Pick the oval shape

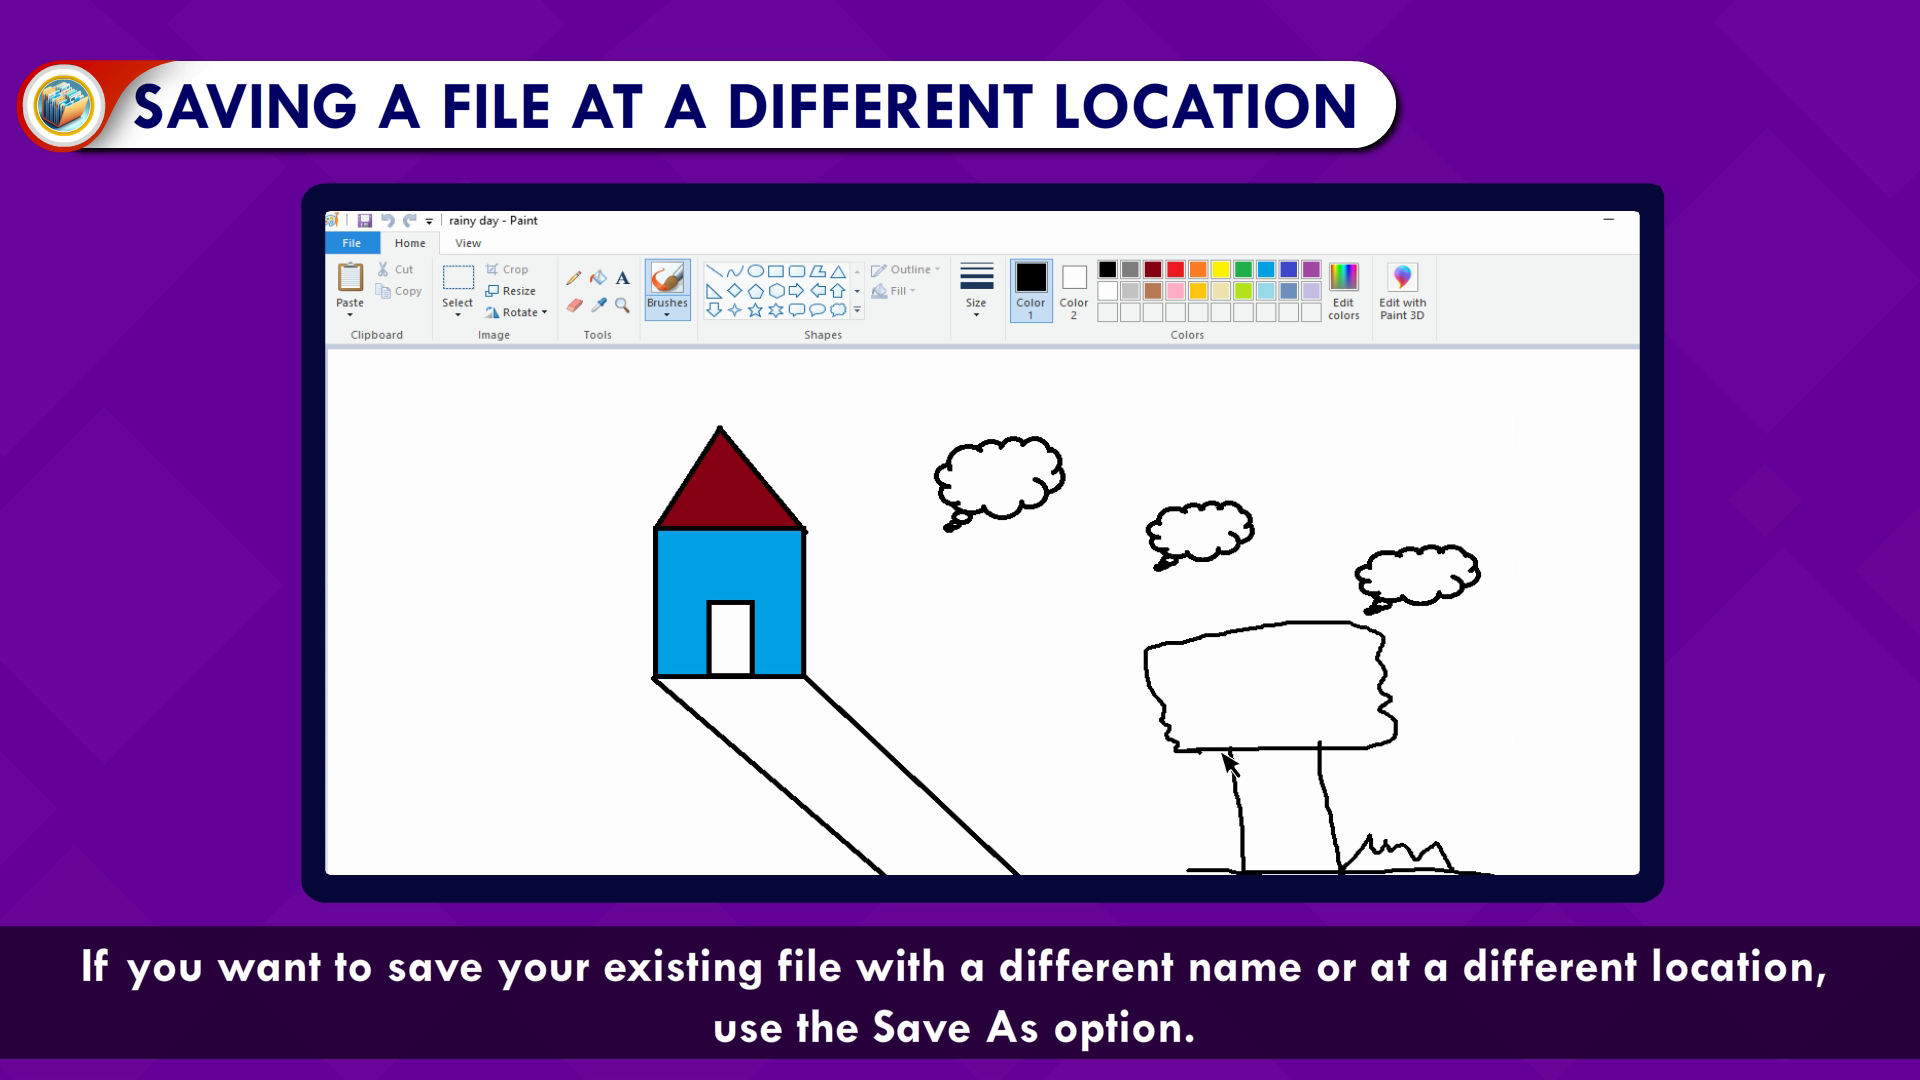[755, 271]
